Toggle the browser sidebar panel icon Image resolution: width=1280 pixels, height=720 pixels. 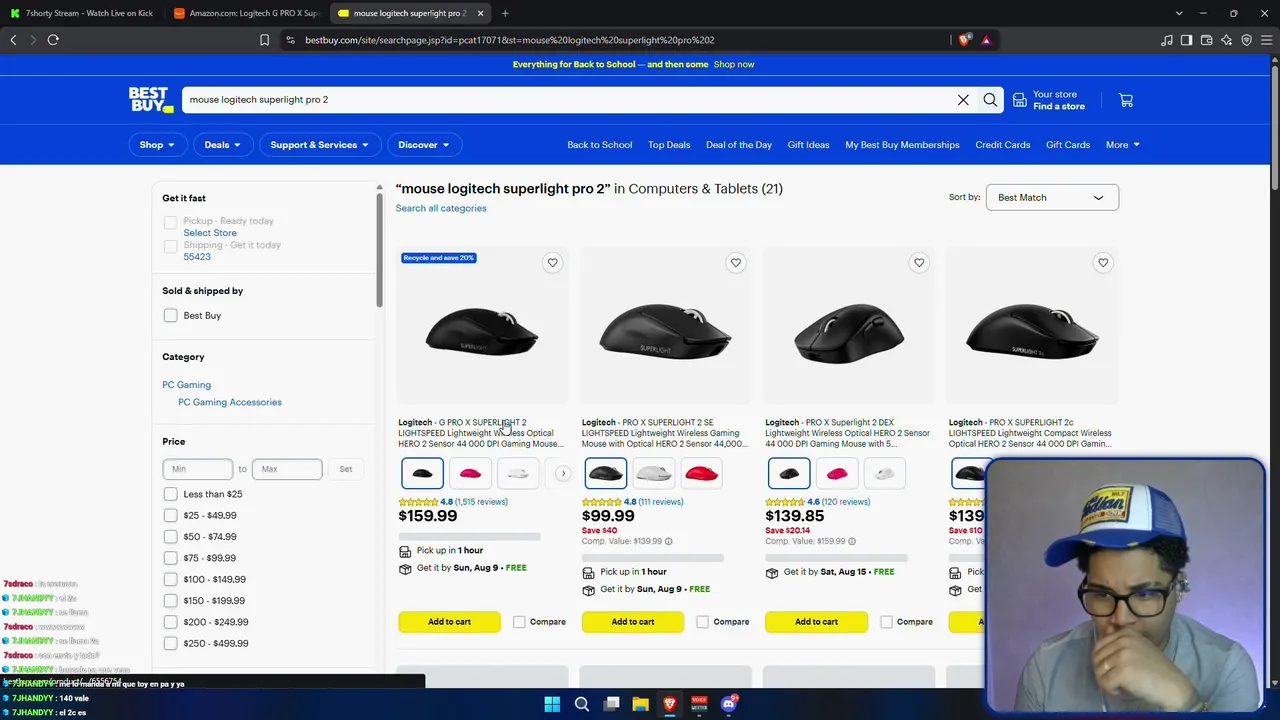[x=1187, y=40]
